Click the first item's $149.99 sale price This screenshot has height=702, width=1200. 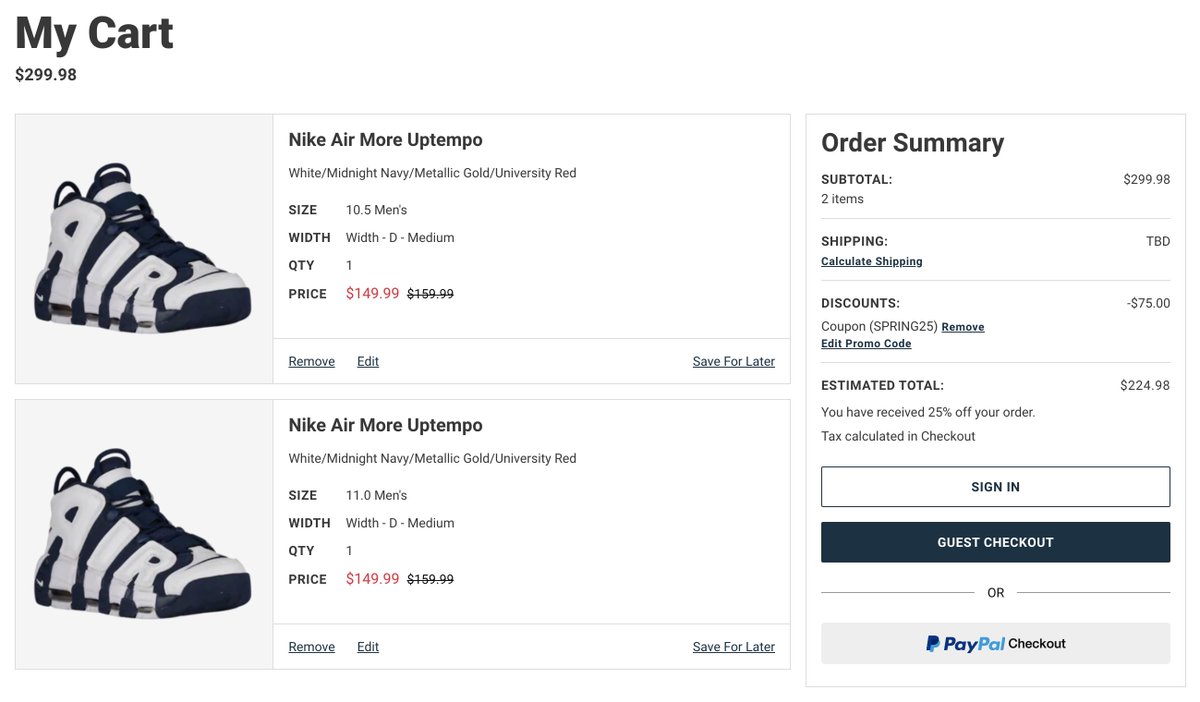coord(372,294)
